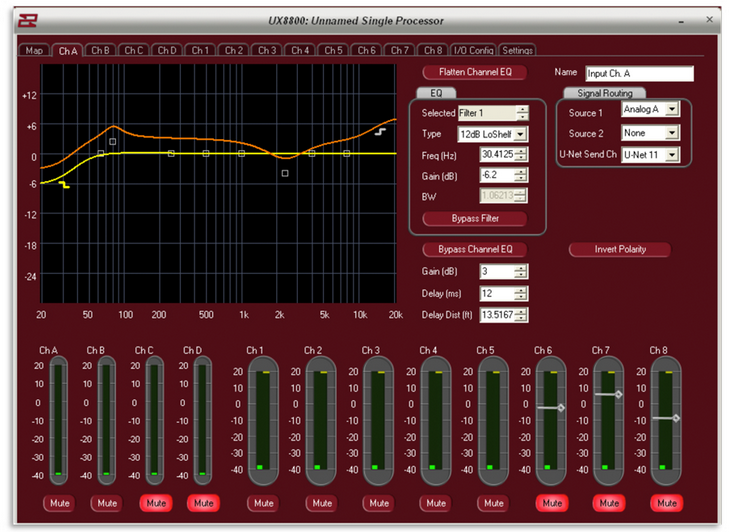734x532 pixels.
Task: Click the filter Gain (dB) field showing -6.2
Action: point(498,175)
